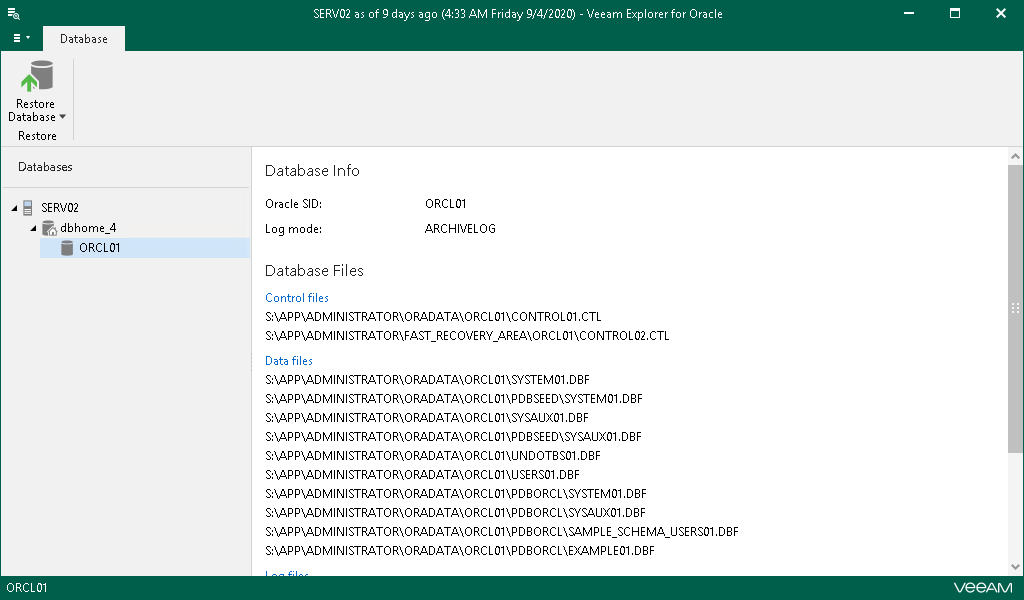Image resolution: width=1024 pixels, height=600 pixels.
Task: Click the dotted grip handle on right edge
Action: 1016,309
